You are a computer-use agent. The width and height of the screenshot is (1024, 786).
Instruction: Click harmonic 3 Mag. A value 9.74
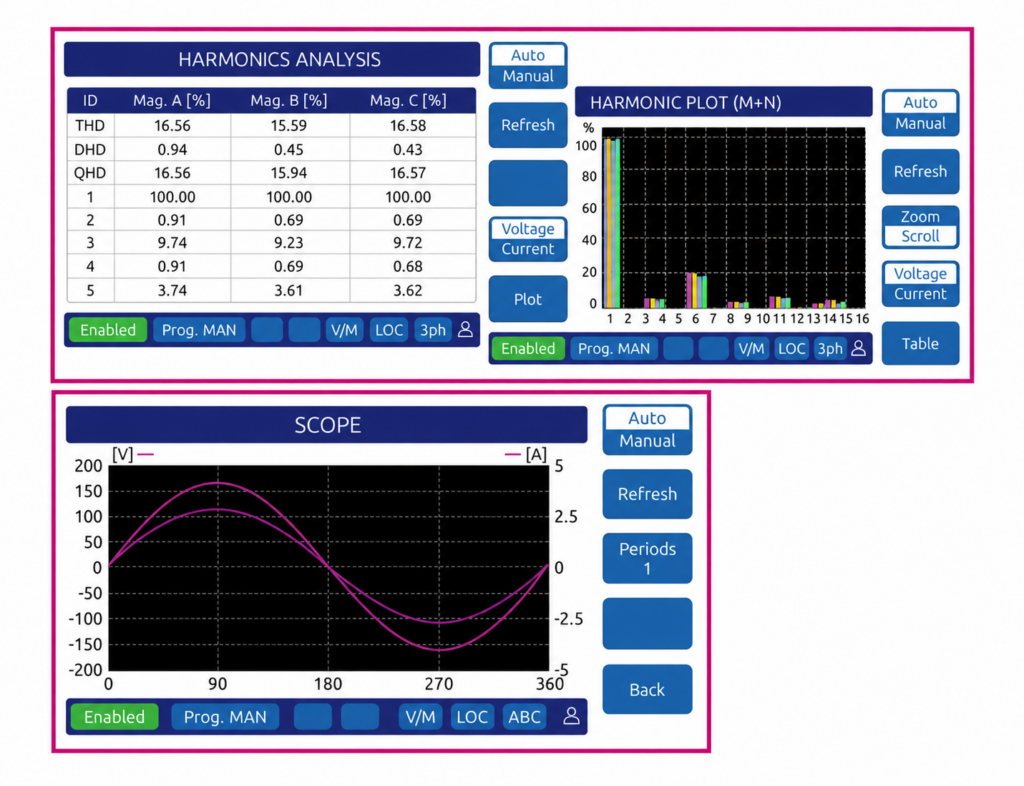(x=172, y=243)
